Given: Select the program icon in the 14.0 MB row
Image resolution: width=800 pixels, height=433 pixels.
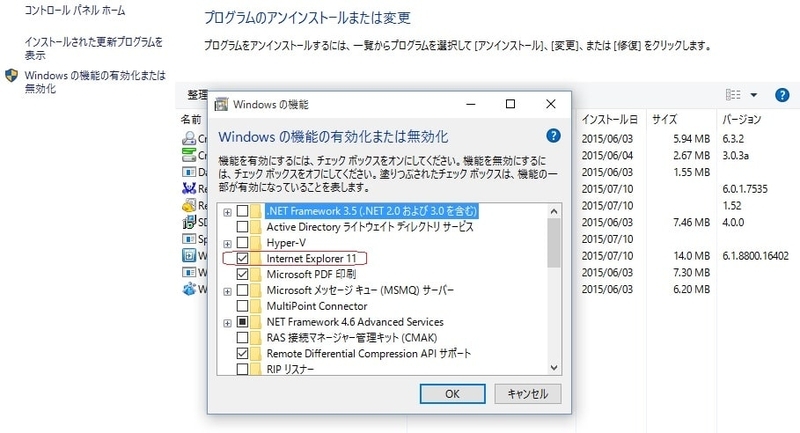Looking at the screenshot, I should pyautogui.click(x=189, y=256).
